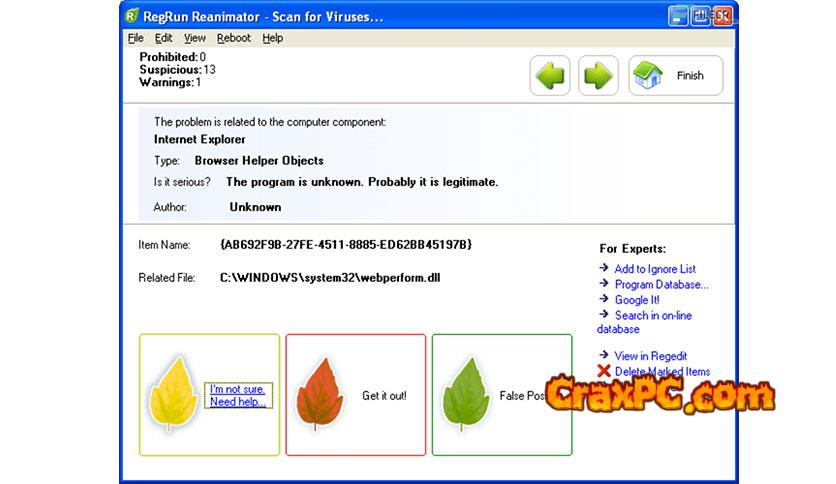
Task: Click the arrow beside Program Database
Action: (x=604, y=283)
